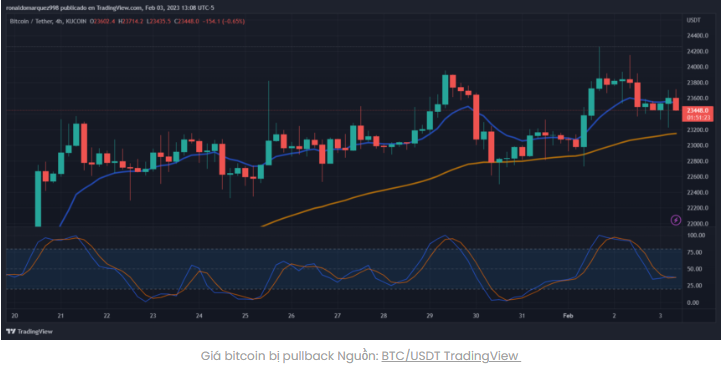
Task: Click date label 30 on time axis
Action: tap(476, 316)
